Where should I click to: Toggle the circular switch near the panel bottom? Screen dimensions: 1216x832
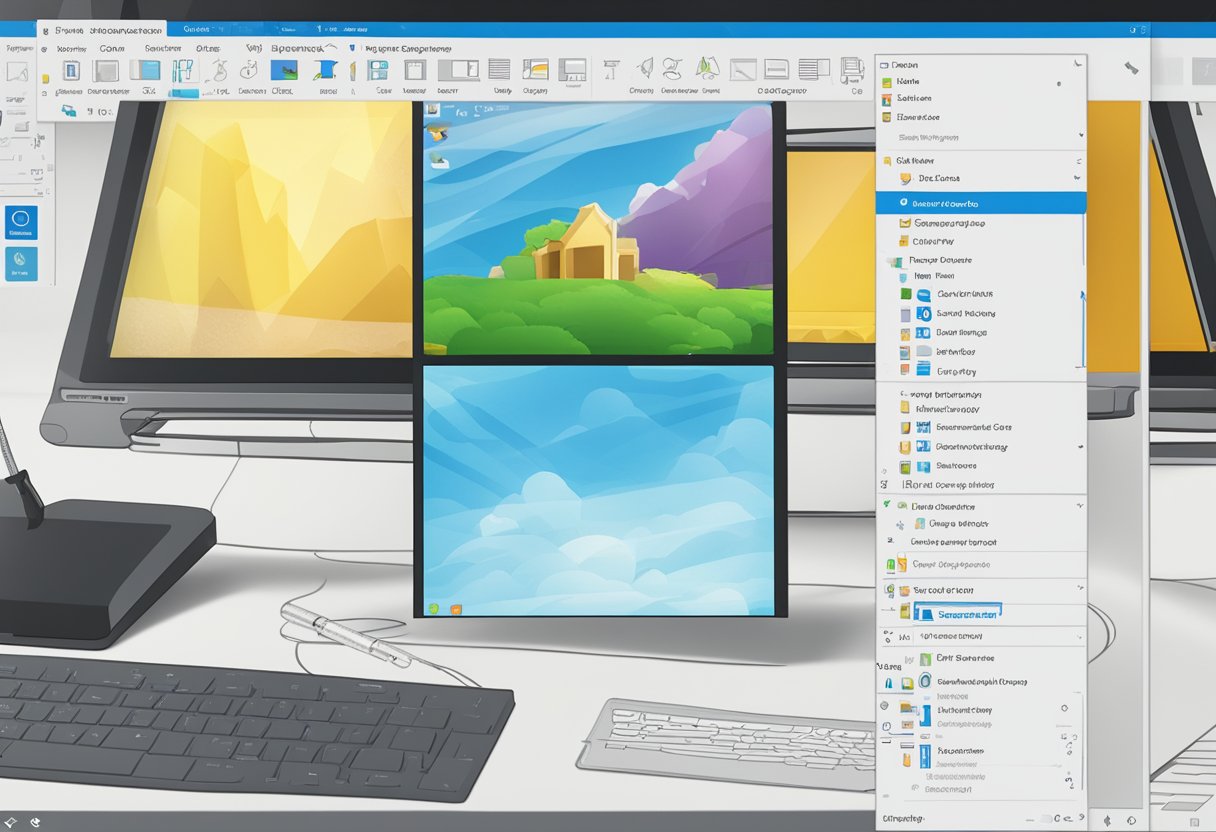click(1063, 707)
